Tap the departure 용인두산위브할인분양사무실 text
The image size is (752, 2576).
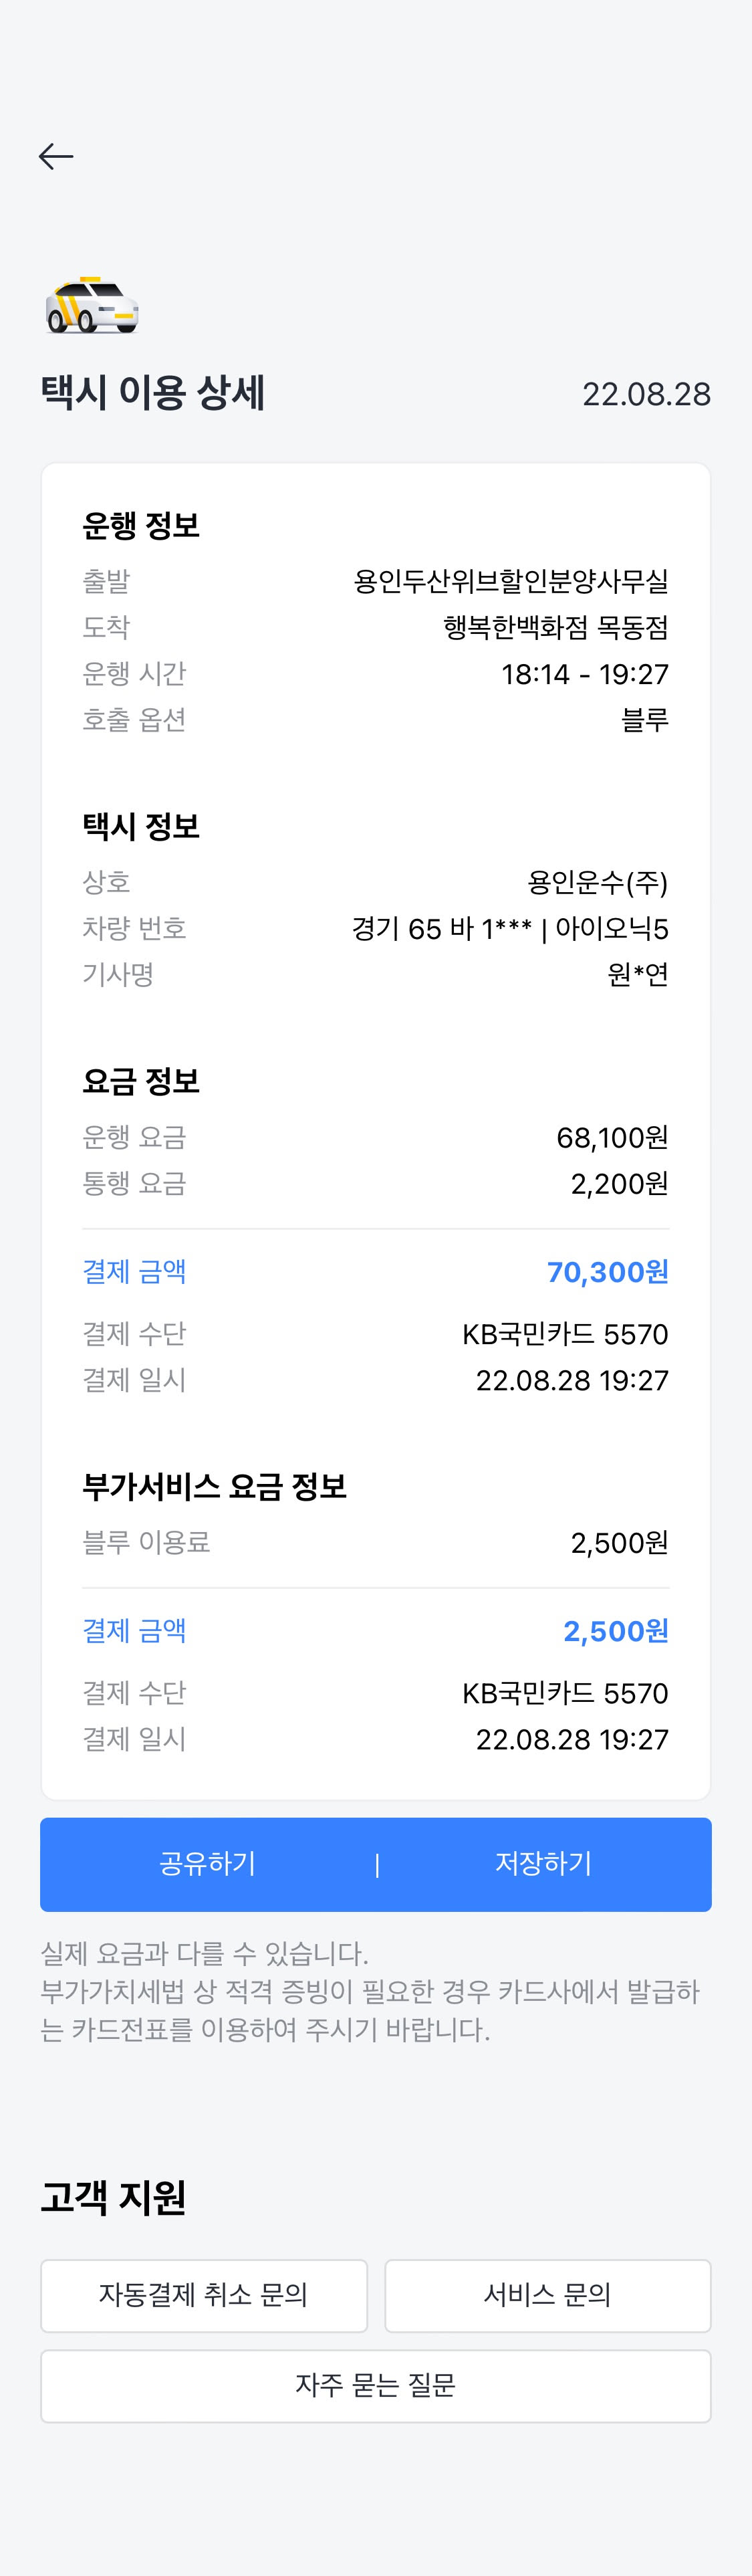click(x=511, y=581)
